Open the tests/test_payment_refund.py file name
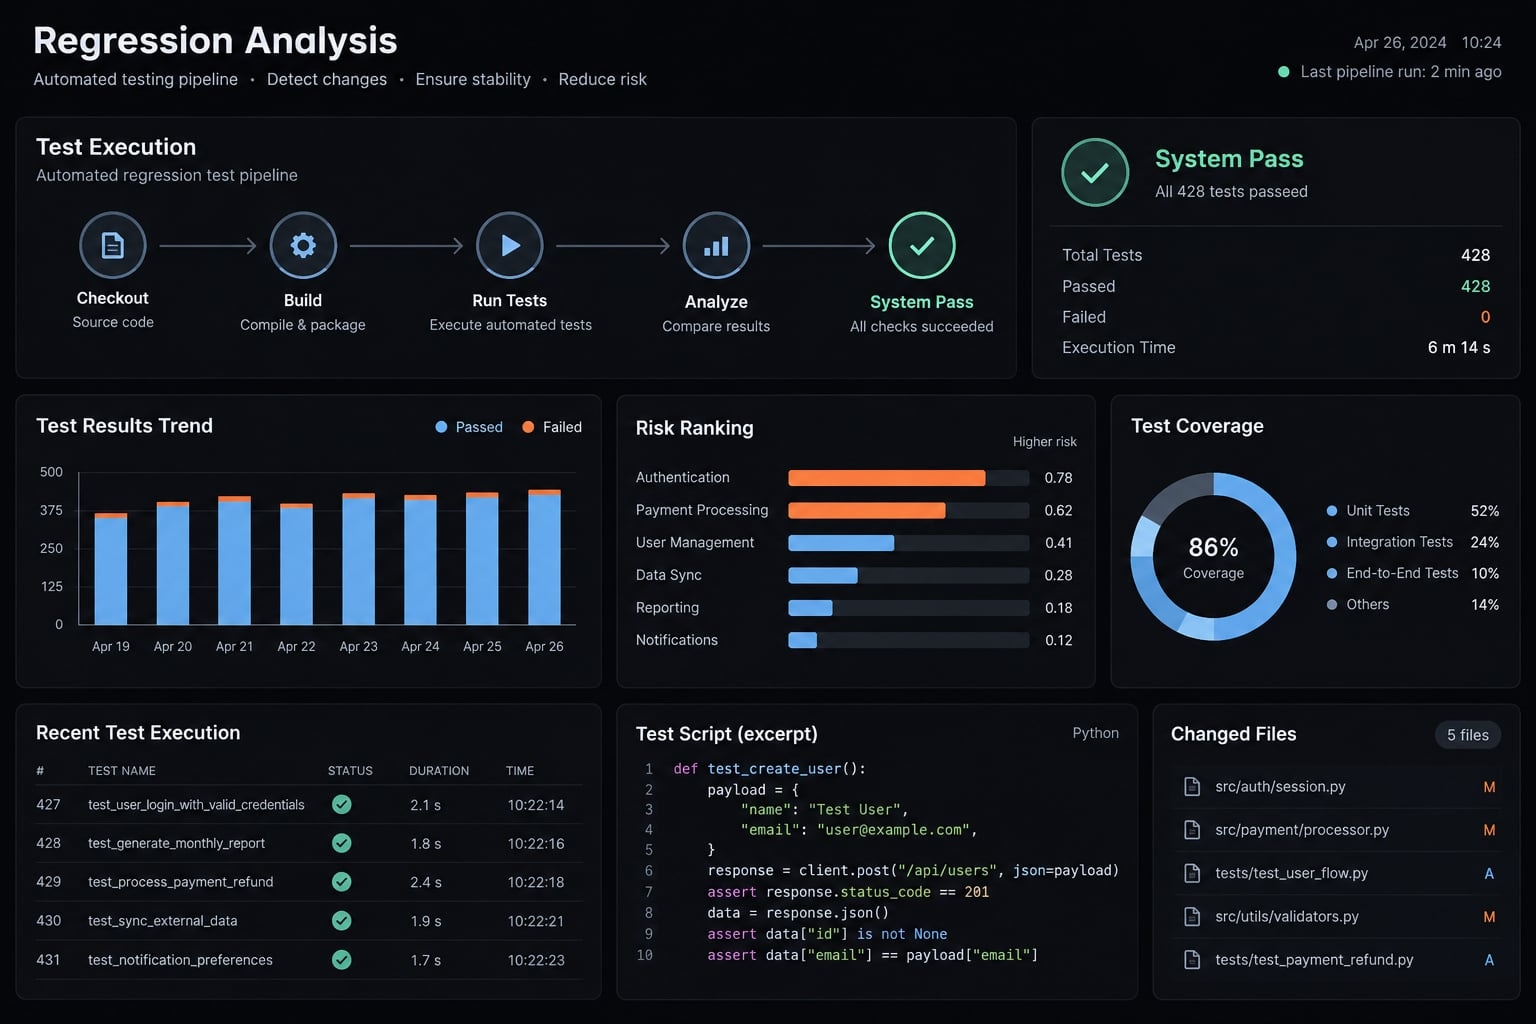The height and width of the screenshot is (1024, 1536). click(1314, 960)
